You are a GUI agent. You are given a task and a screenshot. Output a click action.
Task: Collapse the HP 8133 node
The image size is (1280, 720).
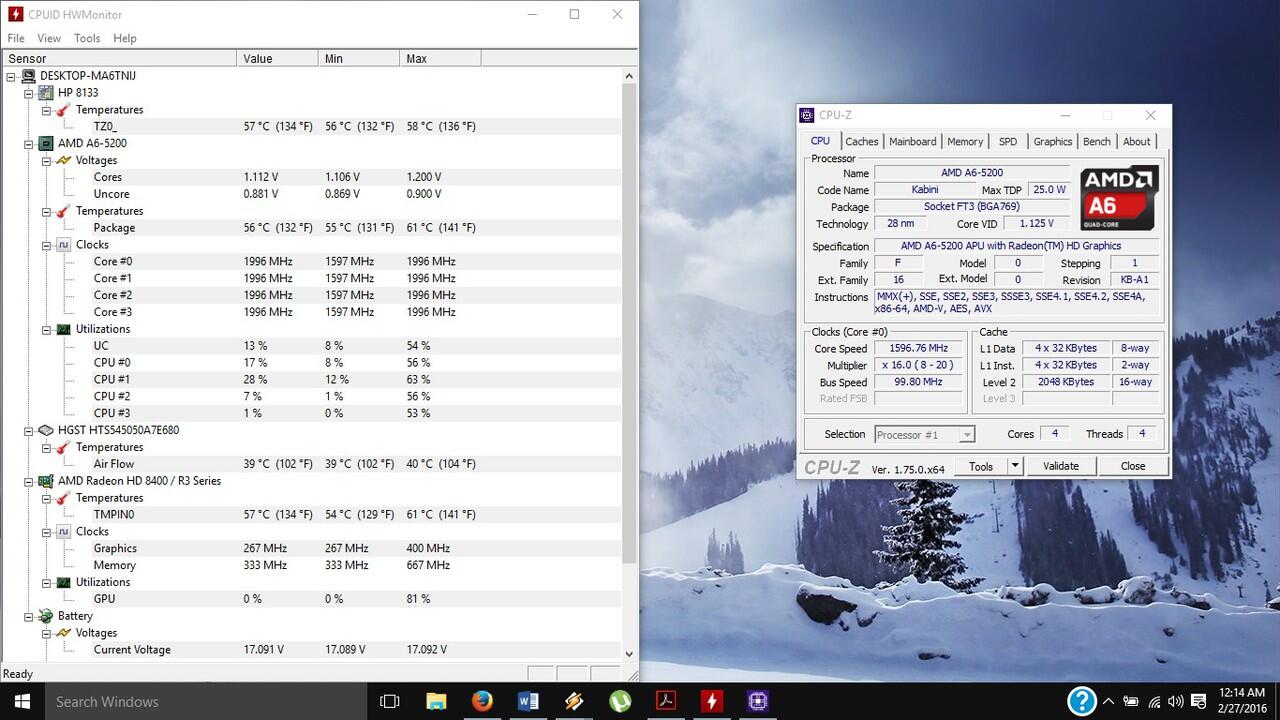tap(29, 93)
